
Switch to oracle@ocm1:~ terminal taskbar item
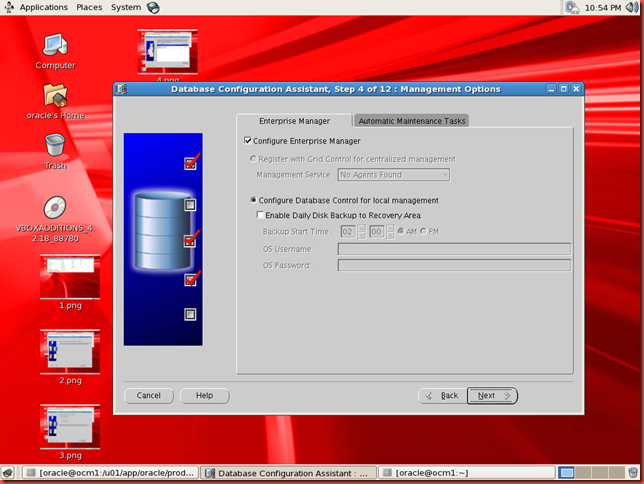tap(467, 473)
